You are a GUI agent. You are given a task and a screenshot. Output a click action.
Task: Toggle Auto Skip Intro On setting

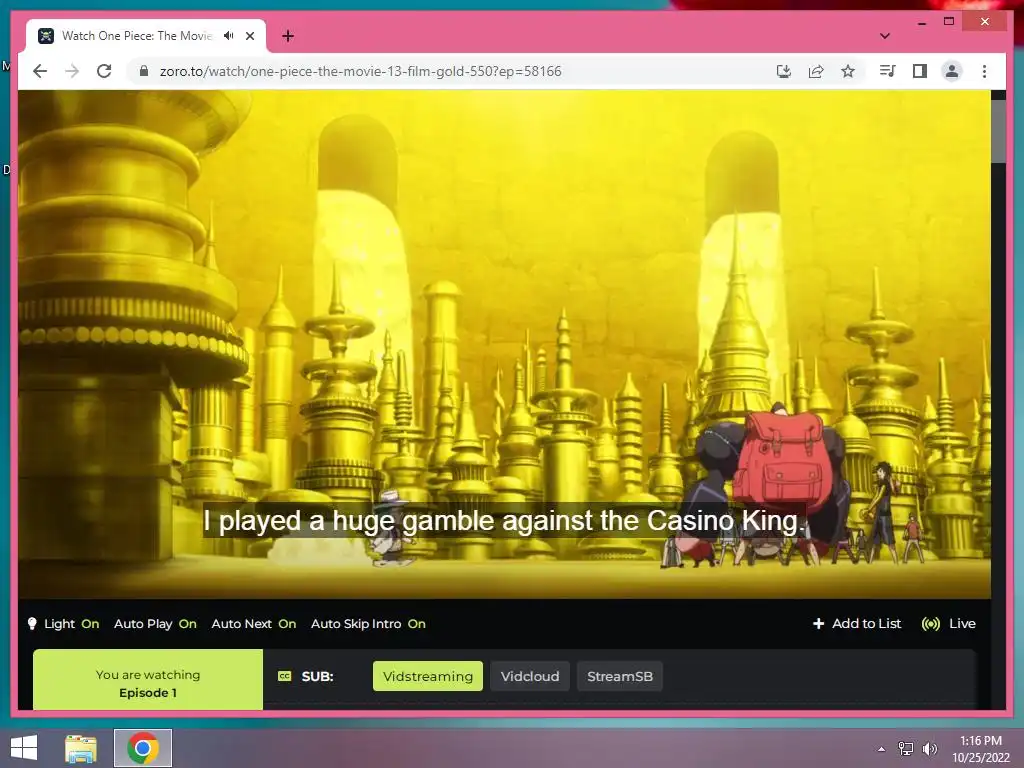click(x=368, y=624)
